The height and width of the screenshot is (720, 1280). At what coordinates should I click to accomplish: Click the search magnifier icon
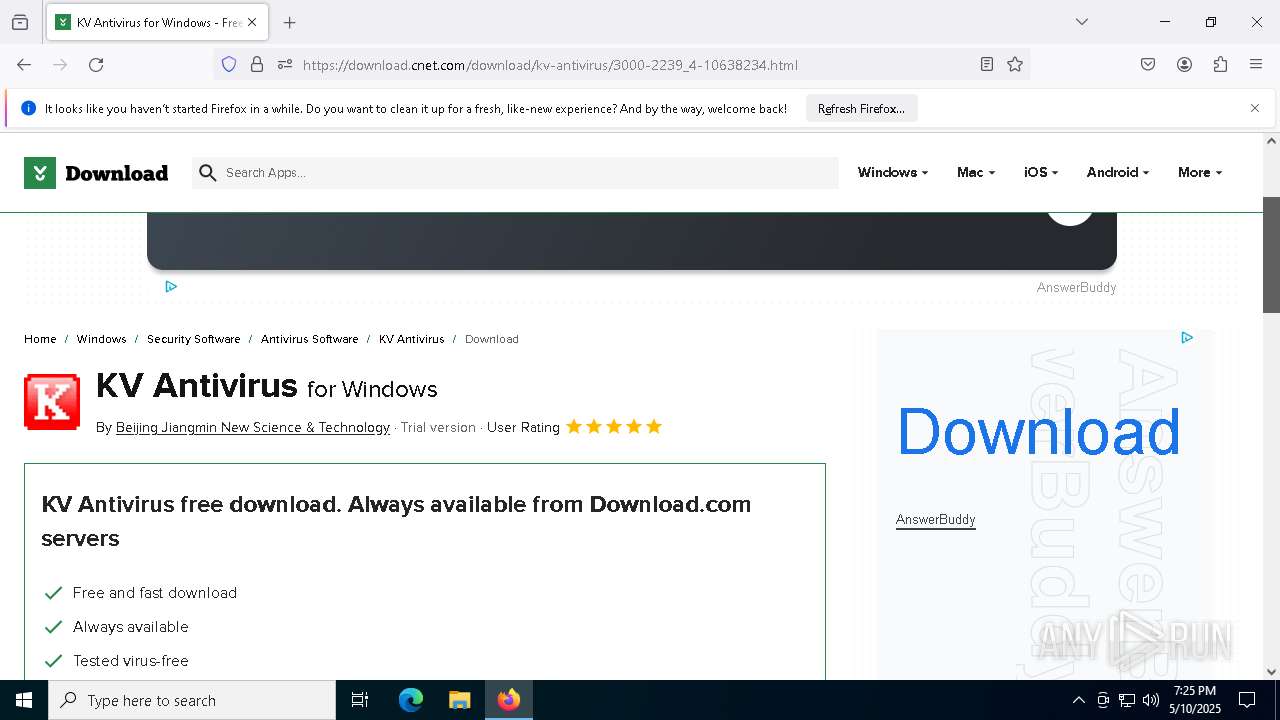(x=208, y=173)
